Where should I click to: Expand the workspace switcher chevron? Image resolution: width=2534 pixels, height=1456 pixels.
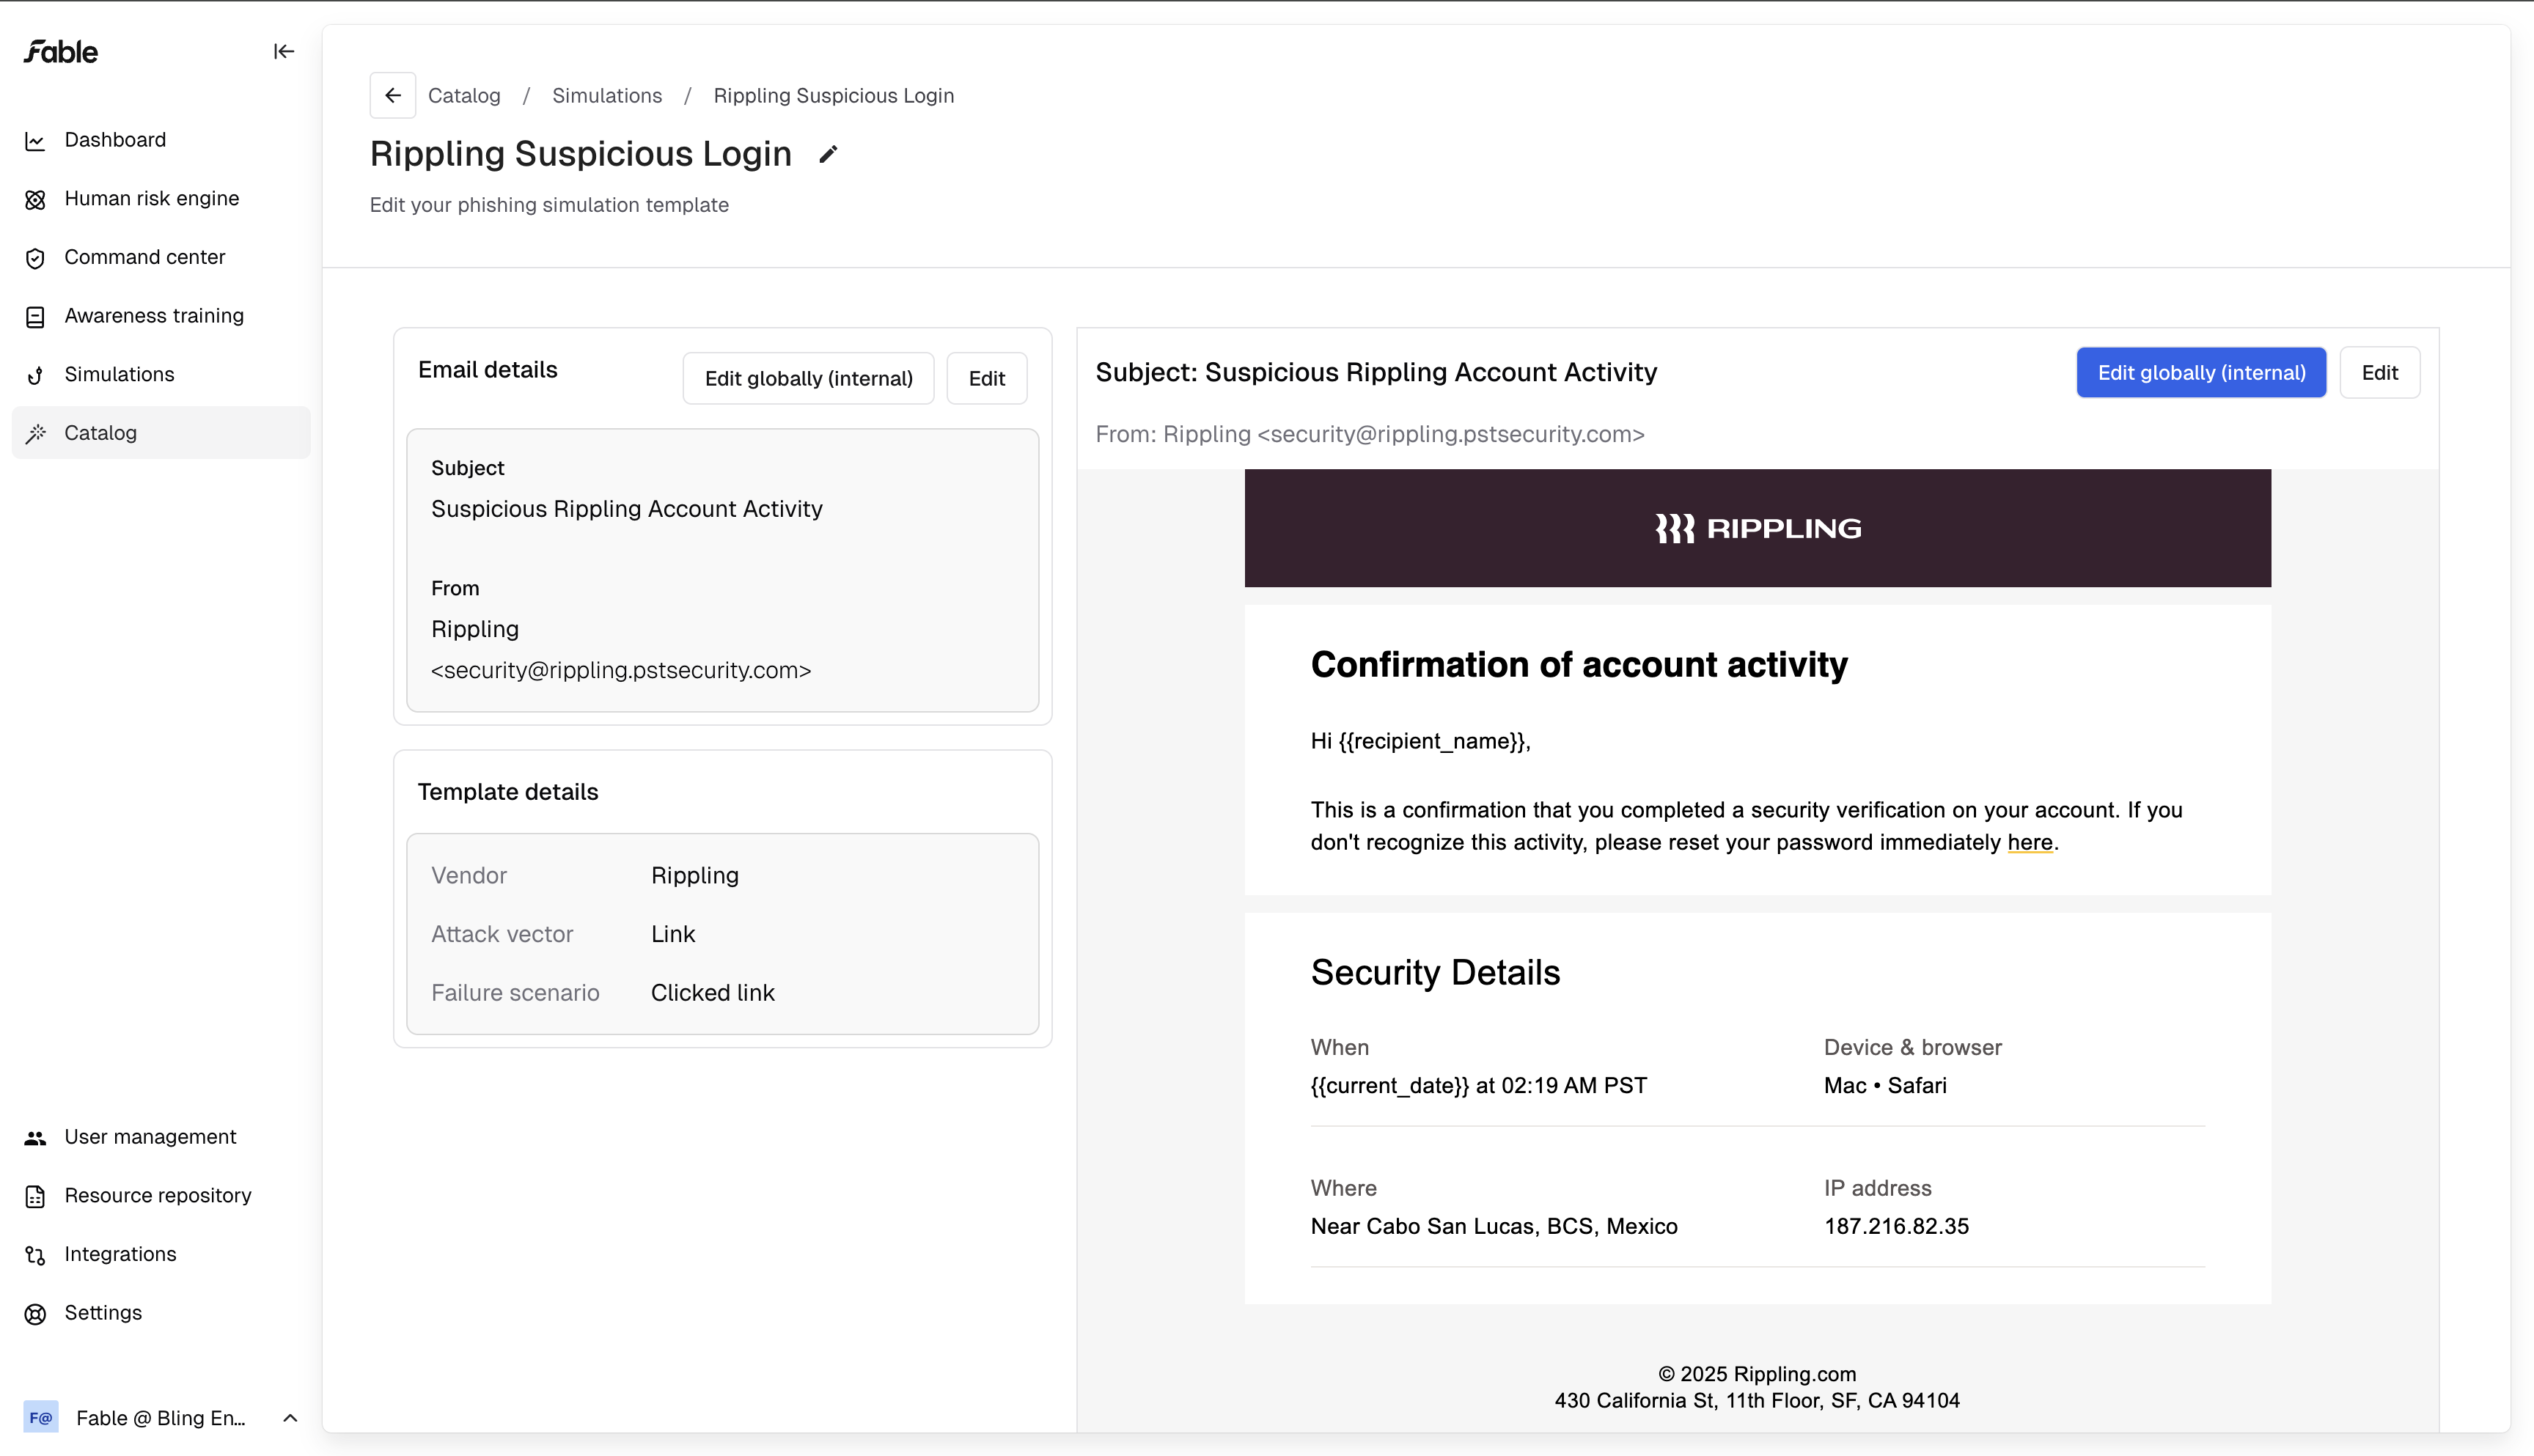click(x=290, y=1417)
